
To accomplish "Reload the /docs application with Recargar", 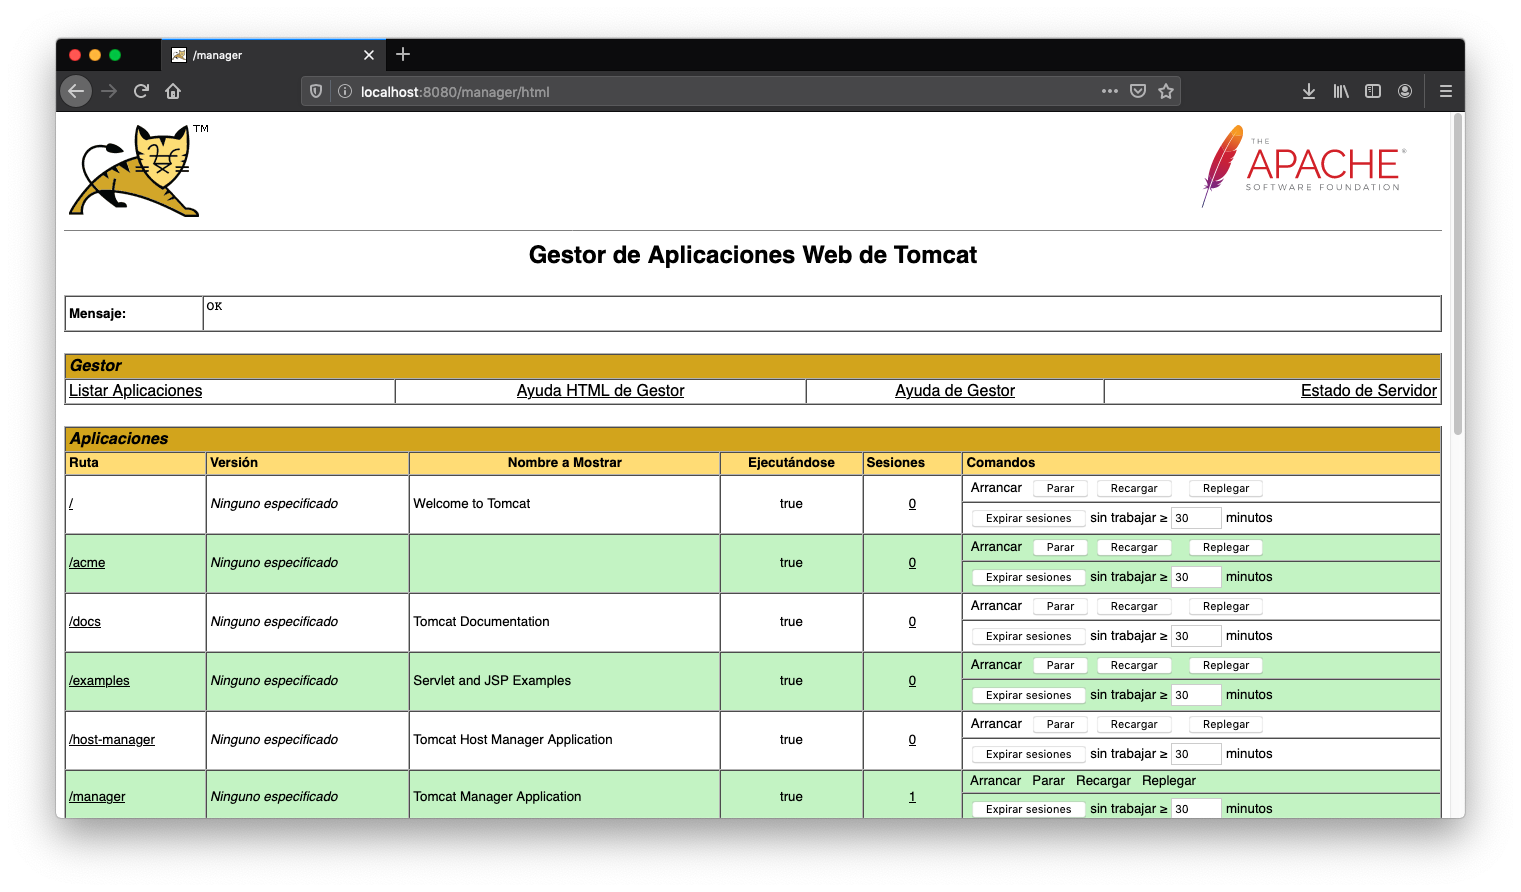I will coord(1134,607).
